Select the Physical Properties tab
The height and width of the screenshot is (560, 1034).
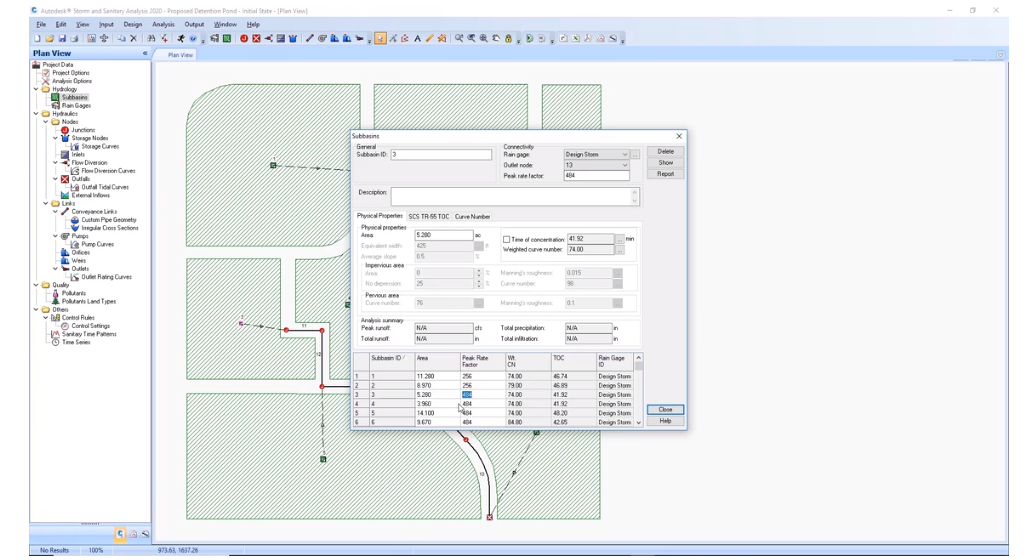click(380, 216)
